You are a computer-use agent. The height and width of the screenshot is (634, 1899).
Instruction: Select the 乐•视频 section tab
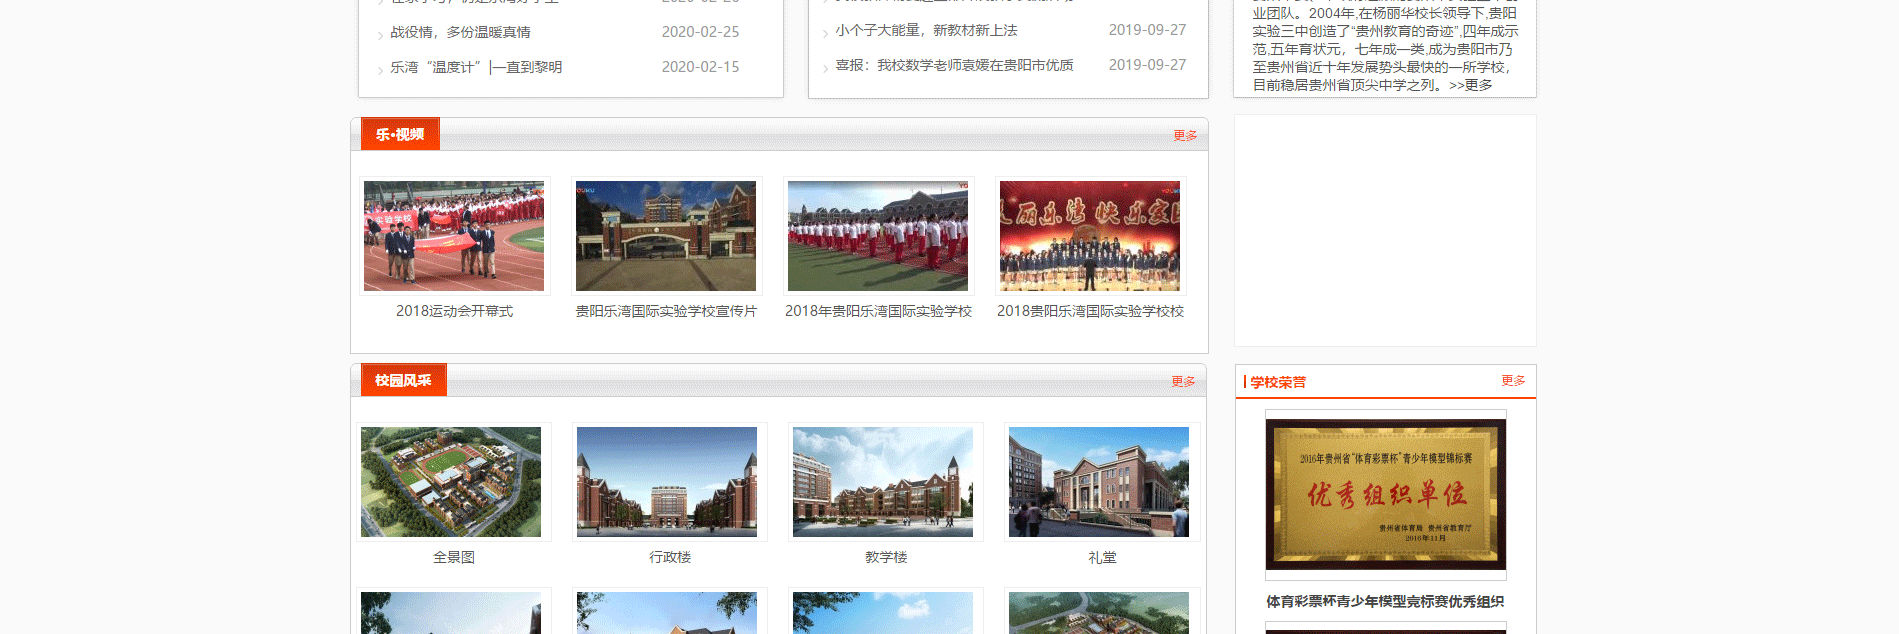pyautogui.click(x=400, y=134)
